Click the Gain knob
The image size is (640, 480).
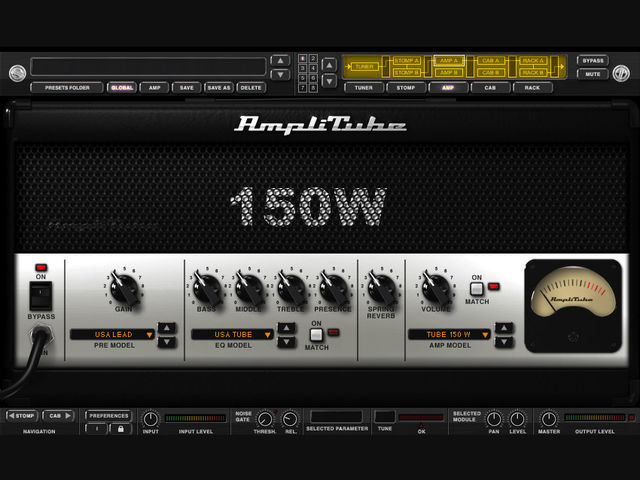[x=124, y=289]
